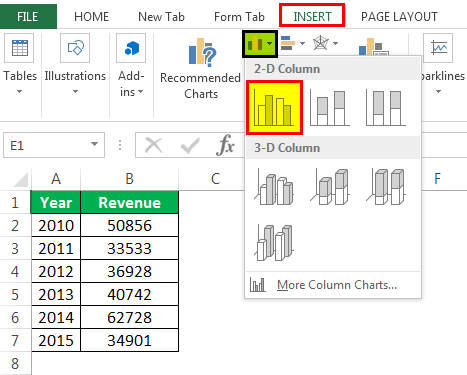Screen dimensions: 467x375
Task: Select the 2-D 100% Stacked Column chart
Action: 386,108
